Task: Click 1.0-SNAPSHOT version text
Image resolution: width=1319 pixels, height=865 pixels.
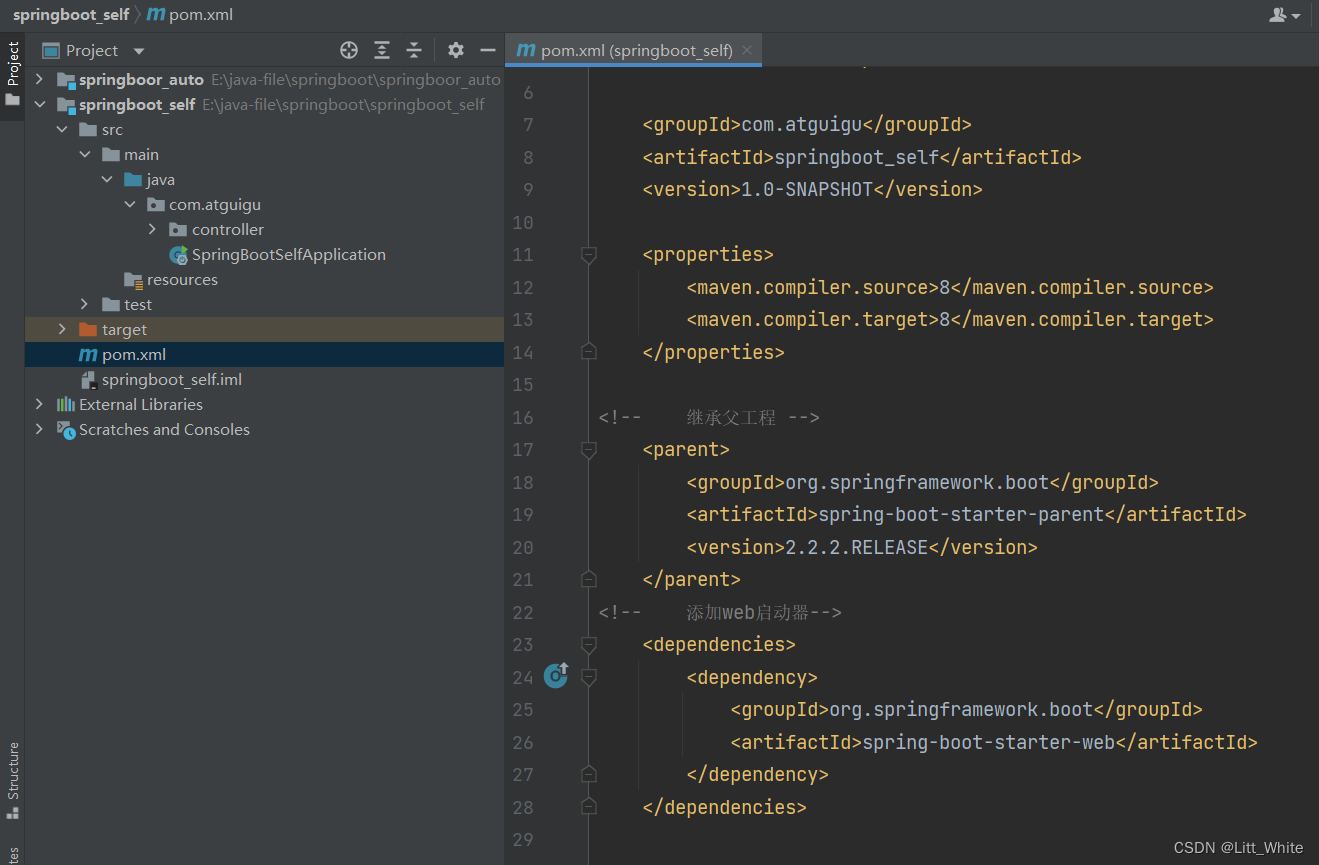Action: [x=807, y=189]
